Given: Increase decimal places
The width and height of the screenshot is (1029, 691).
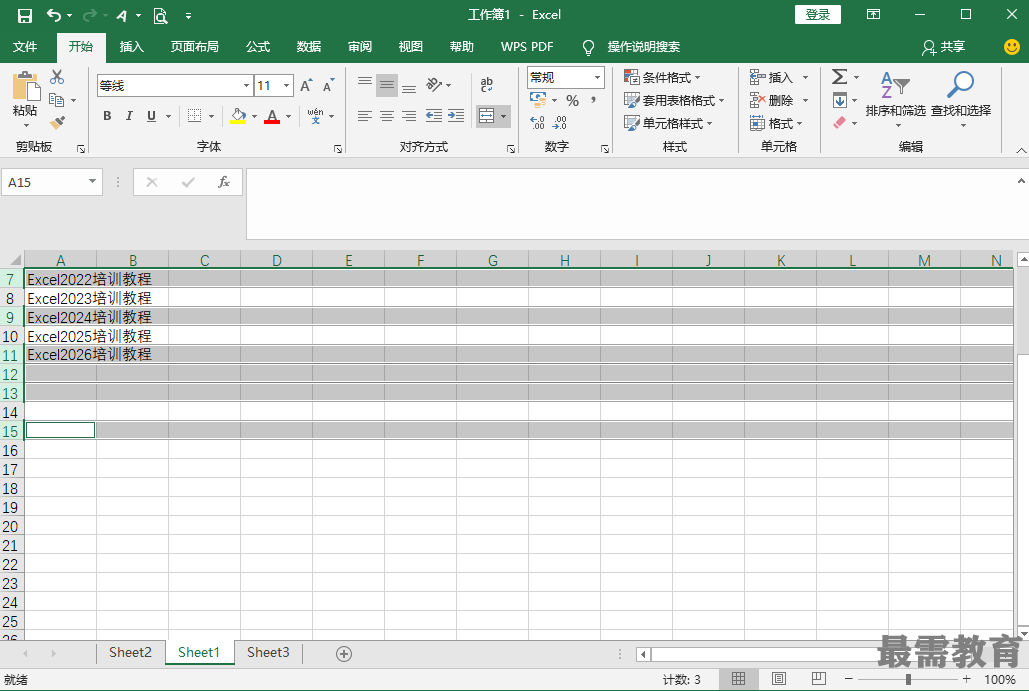Looking at the screenshot, I should click(x=537, y=123).
